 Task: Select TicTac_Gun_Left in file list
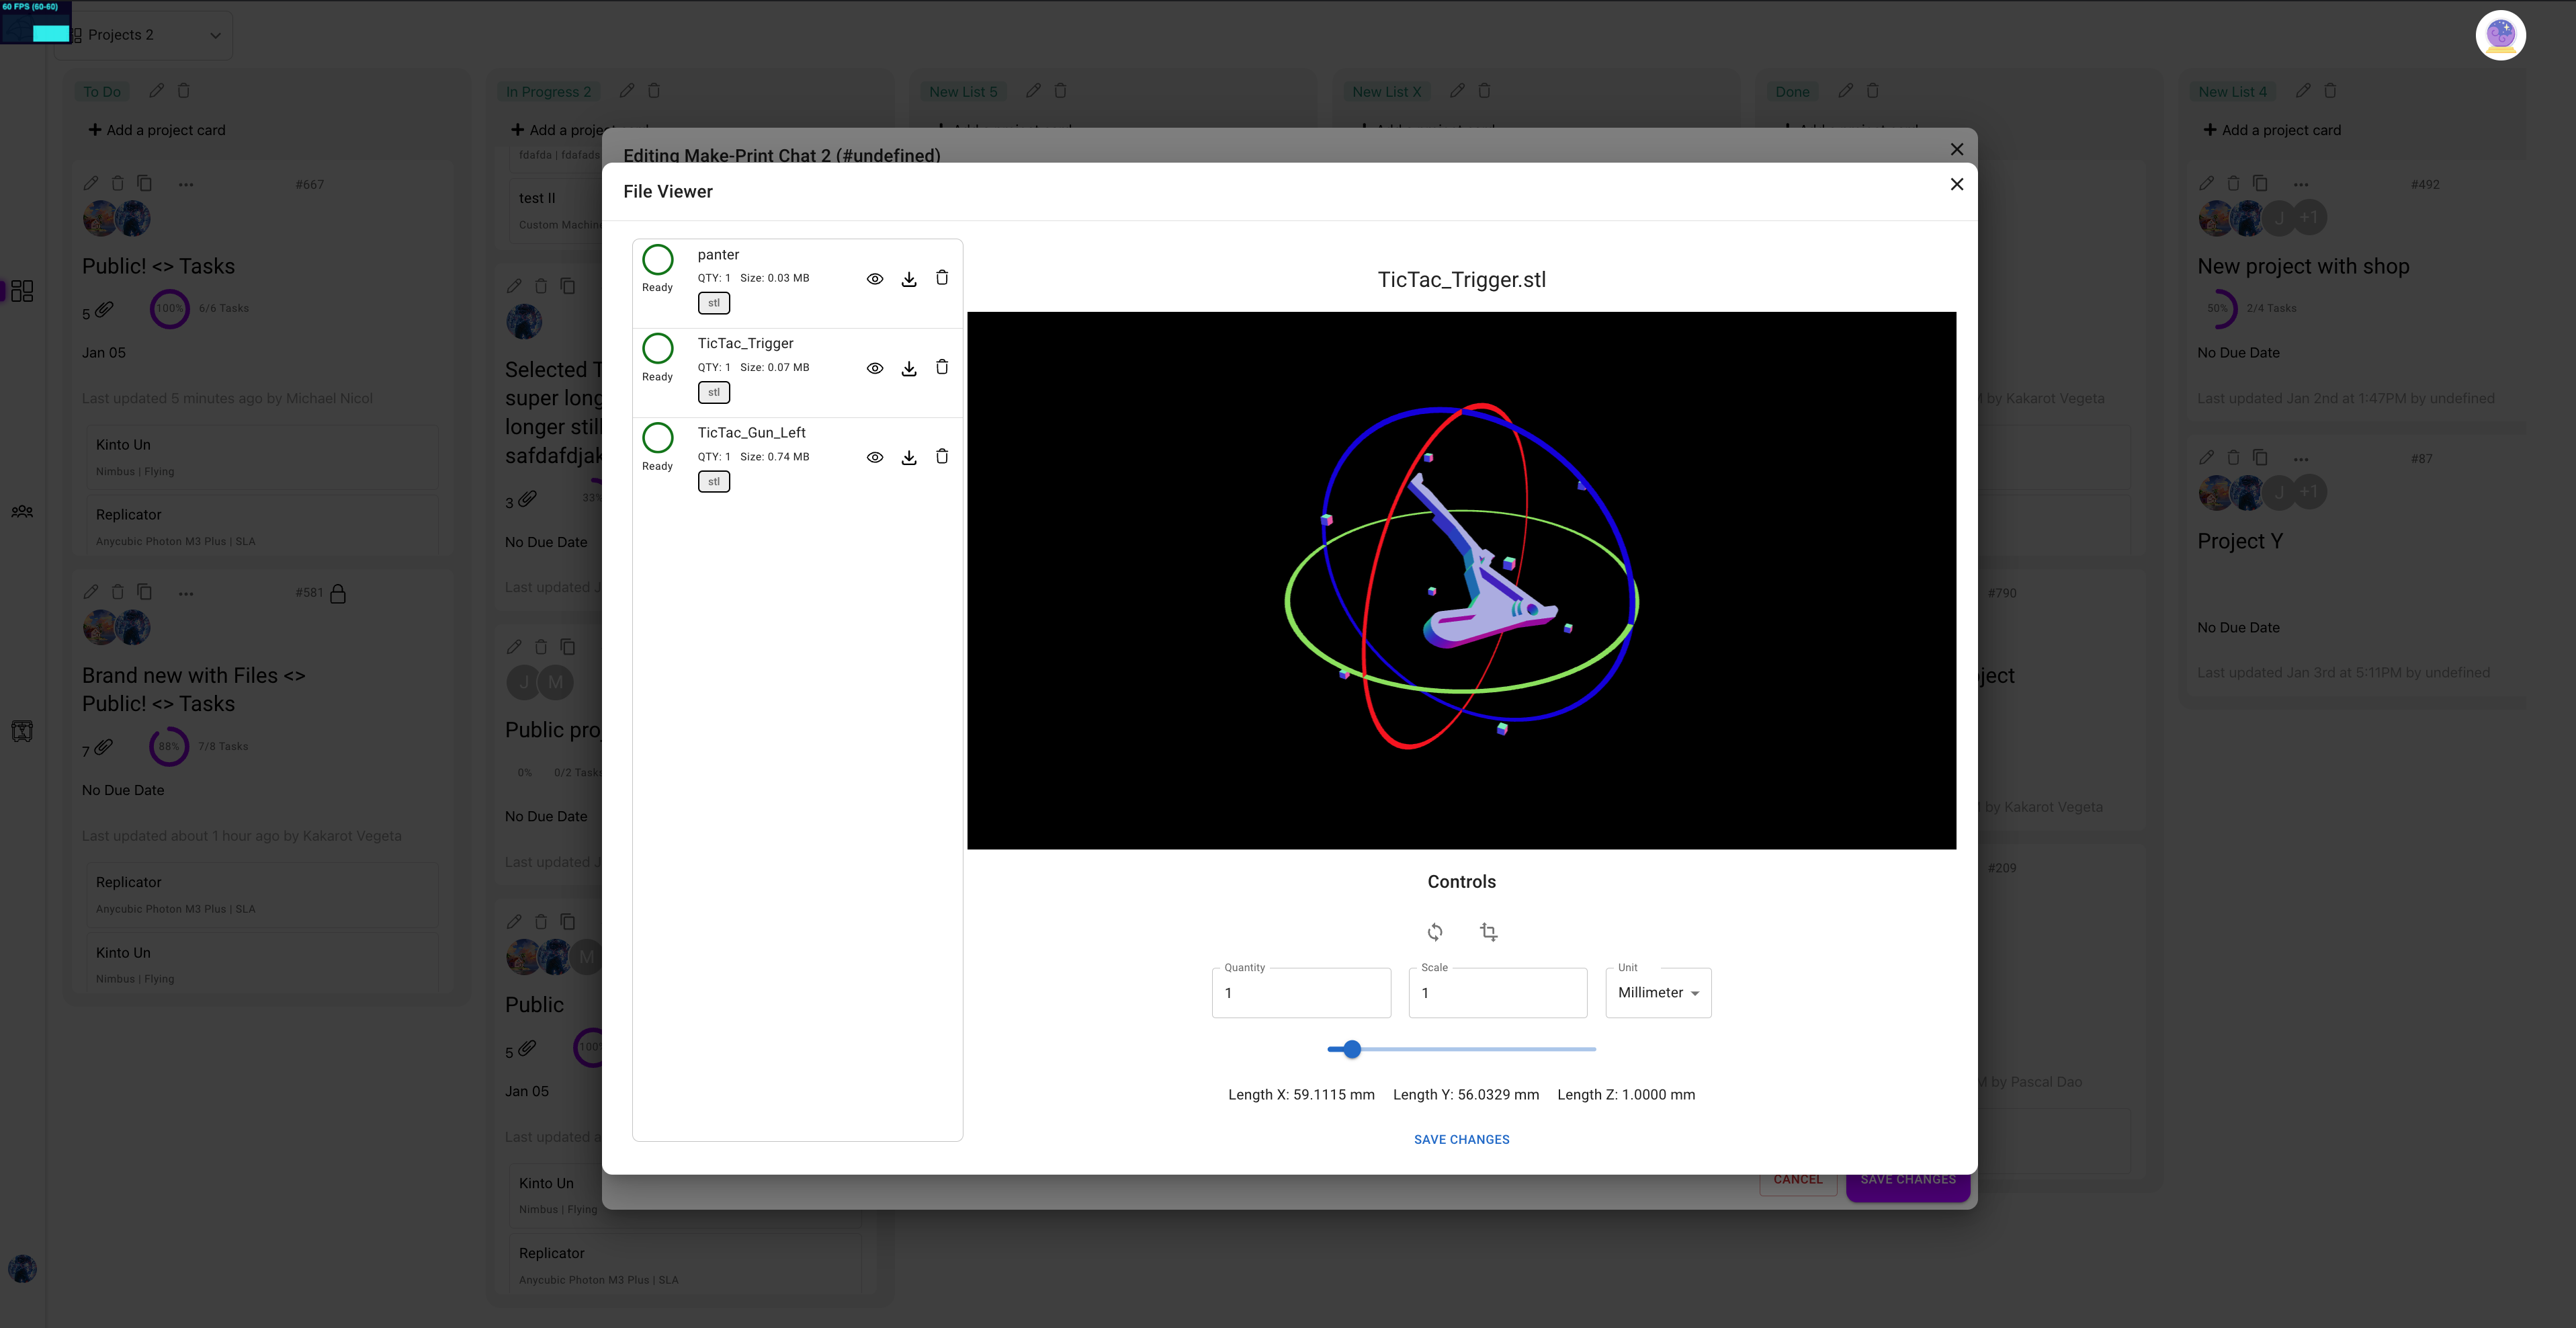751,433
